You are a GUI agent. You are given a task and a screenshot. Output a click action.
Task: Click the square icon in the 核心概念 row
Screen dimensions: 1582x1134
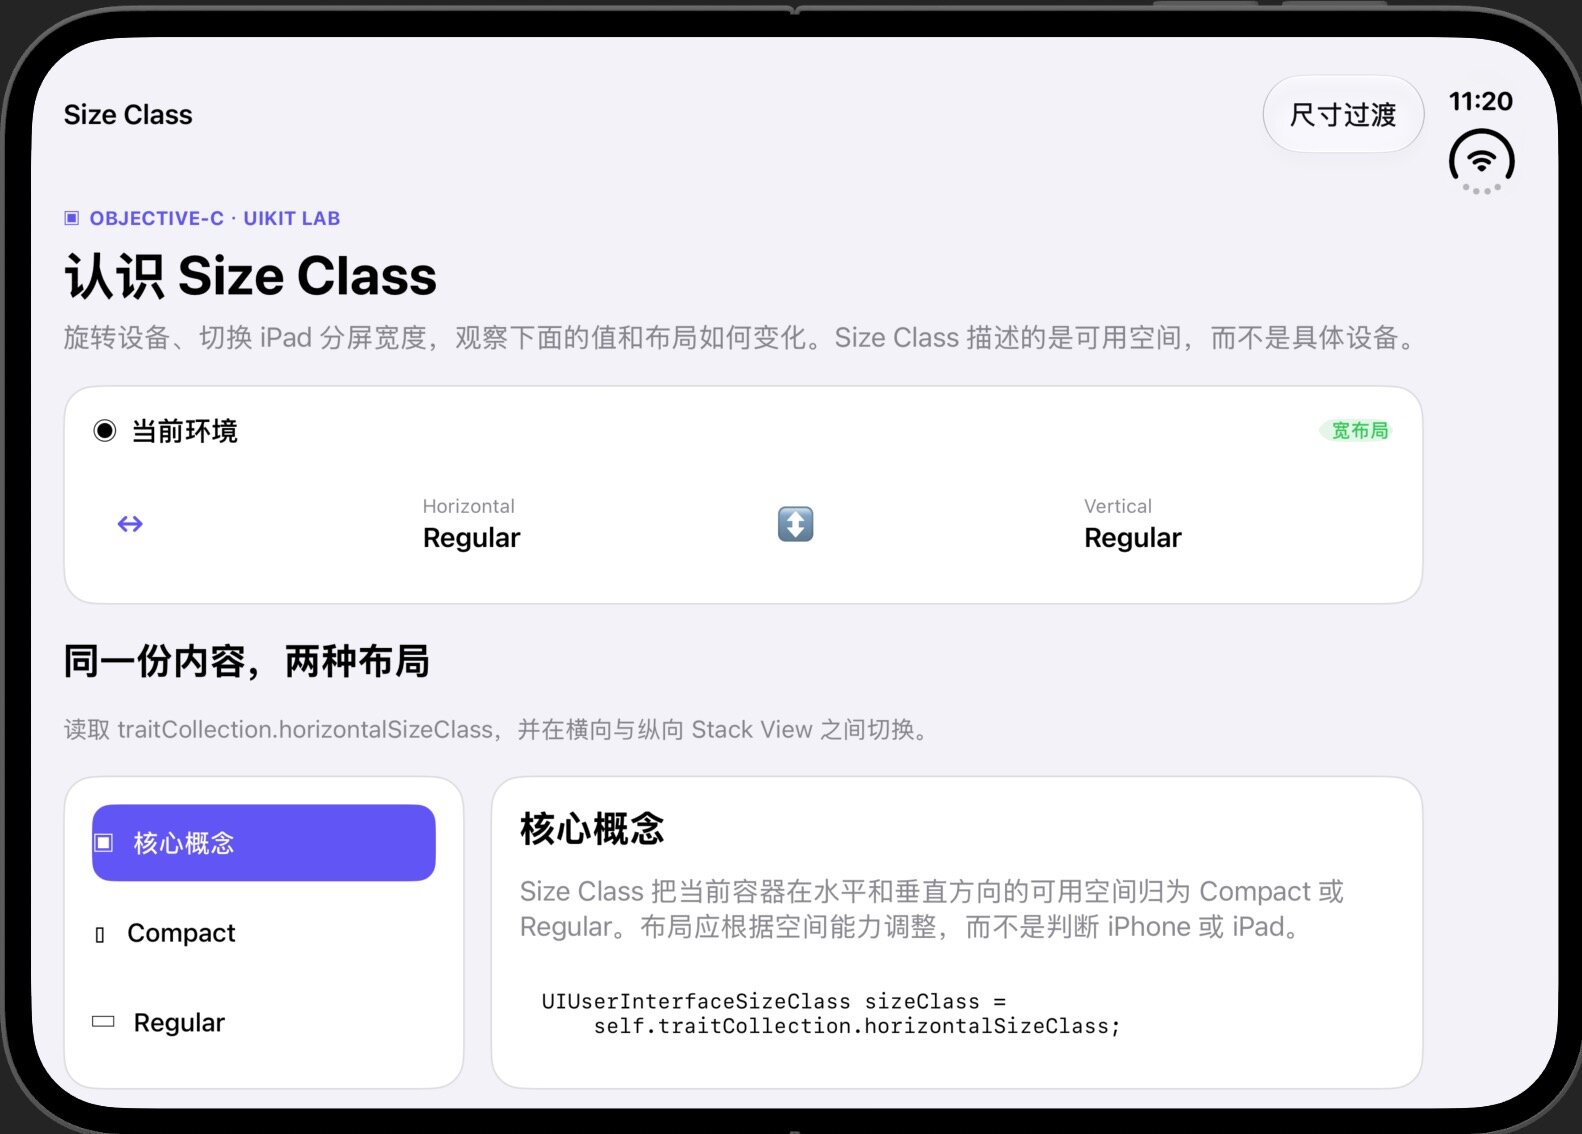104,843
